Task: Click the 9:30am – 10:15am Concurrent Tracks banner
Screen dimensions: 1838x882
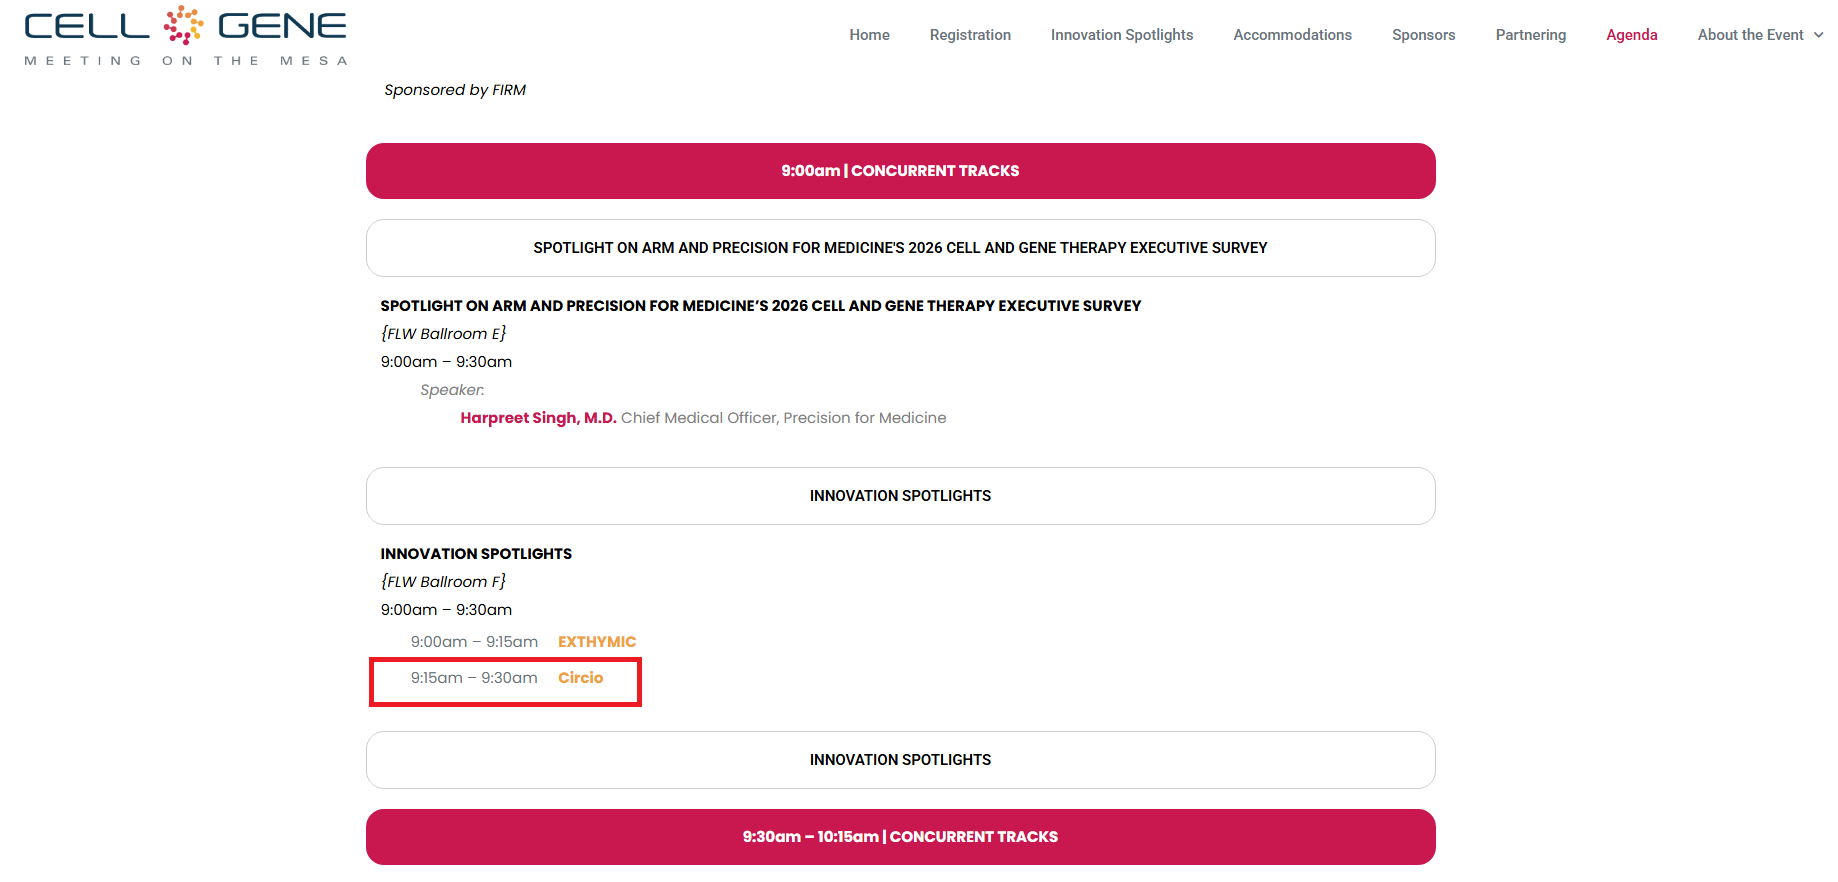Action: pos(900,837)
